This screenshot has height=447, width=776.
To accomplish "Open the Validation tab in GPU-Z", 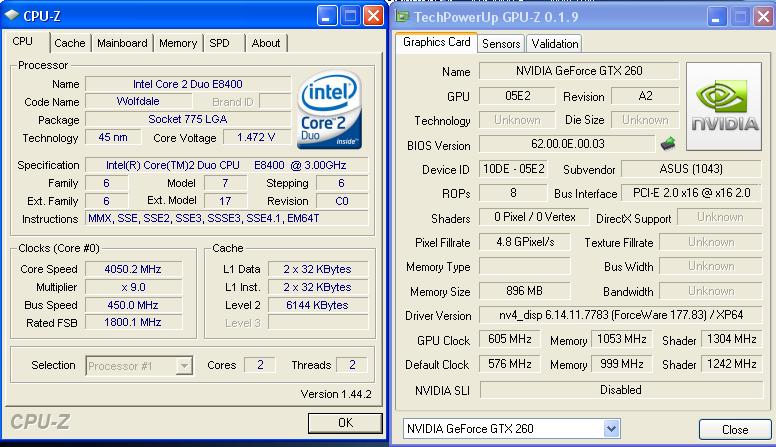I will 555,44.
